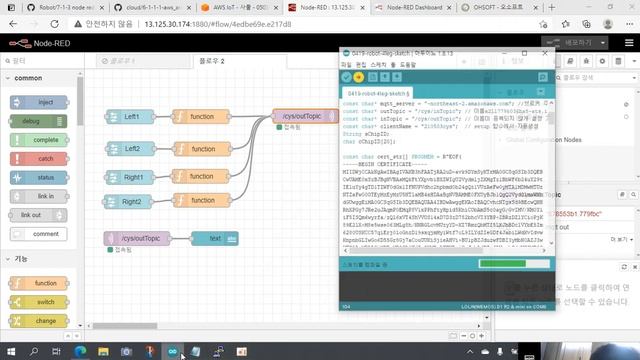
Task: Zoom in the flow canvas
Action: tap(482, 336)
